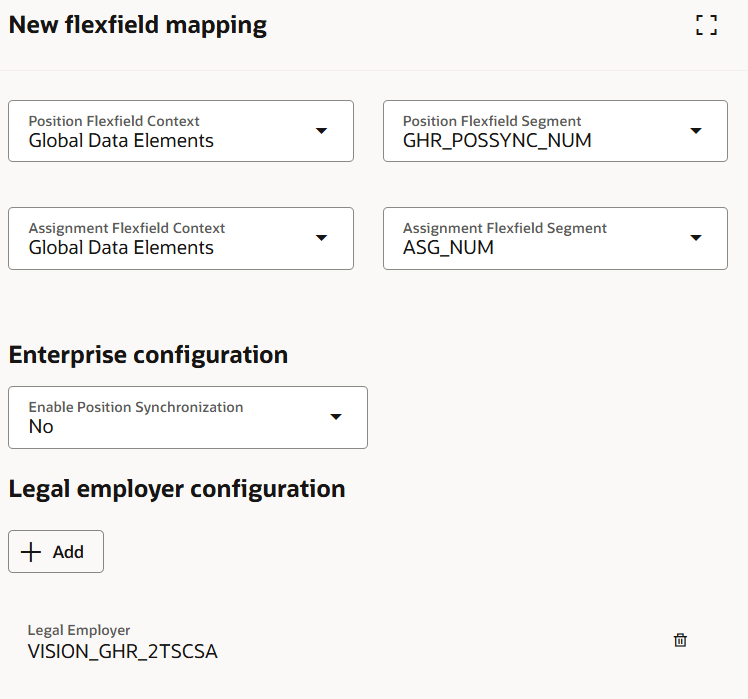Screen dimensions: 748x699
Task: Select the Assignment Flexfield Context value field
Action: point(121,248)
